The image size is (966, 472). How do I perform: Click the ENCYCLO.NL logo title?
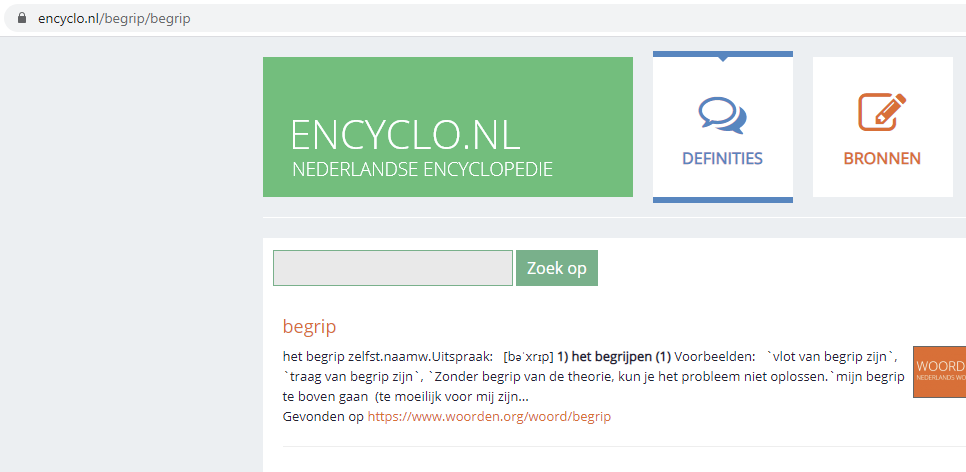pyautogui.click(x=407, y=135)
